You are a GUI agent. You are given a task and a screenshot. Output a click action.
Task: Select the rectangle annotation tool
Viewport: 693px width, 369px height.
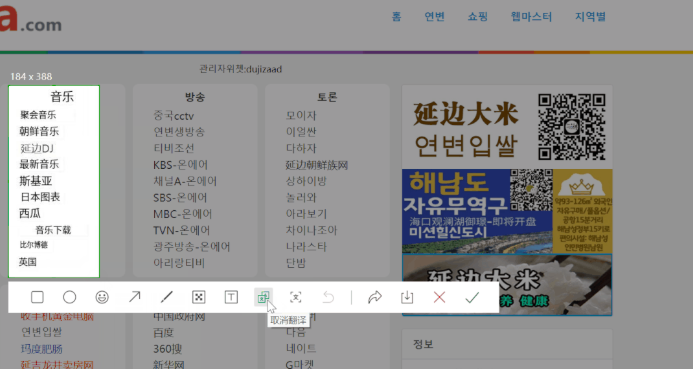pyautogui.click(x=37, y=297)
